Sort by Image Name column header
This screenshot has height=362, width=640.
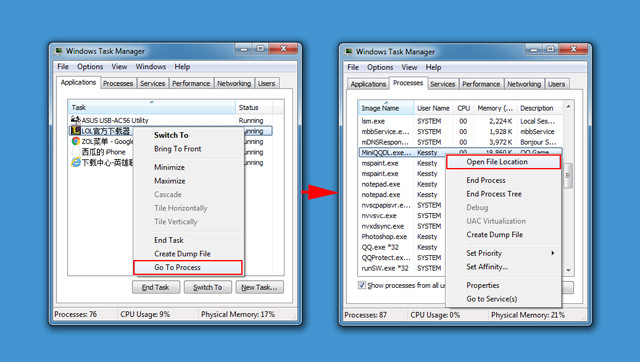(x=386, y=108)
